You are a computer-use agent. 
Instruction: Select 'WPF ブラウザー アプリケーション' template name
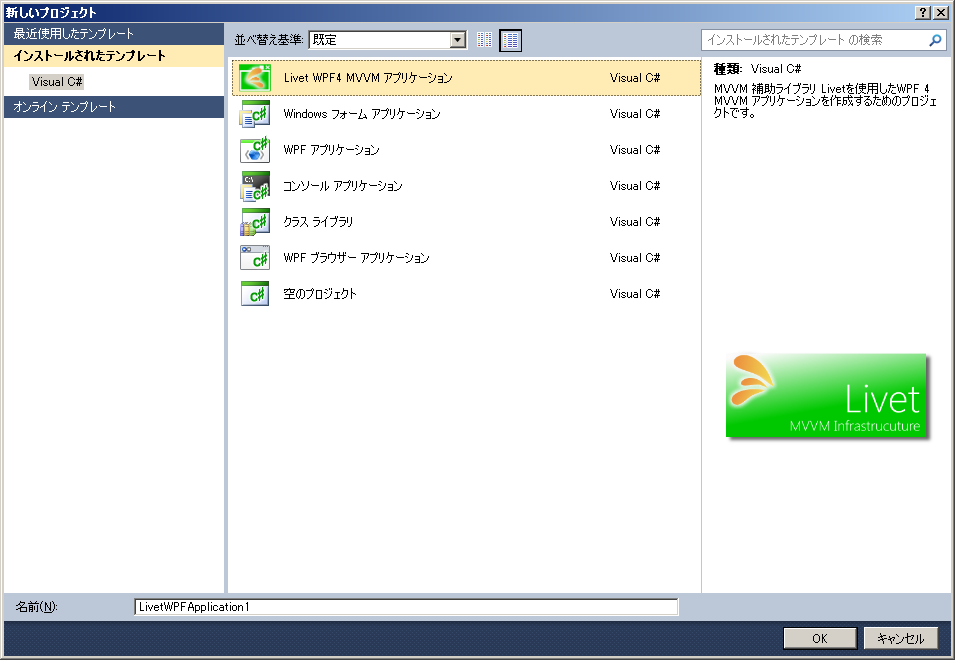tap(356, 258)
